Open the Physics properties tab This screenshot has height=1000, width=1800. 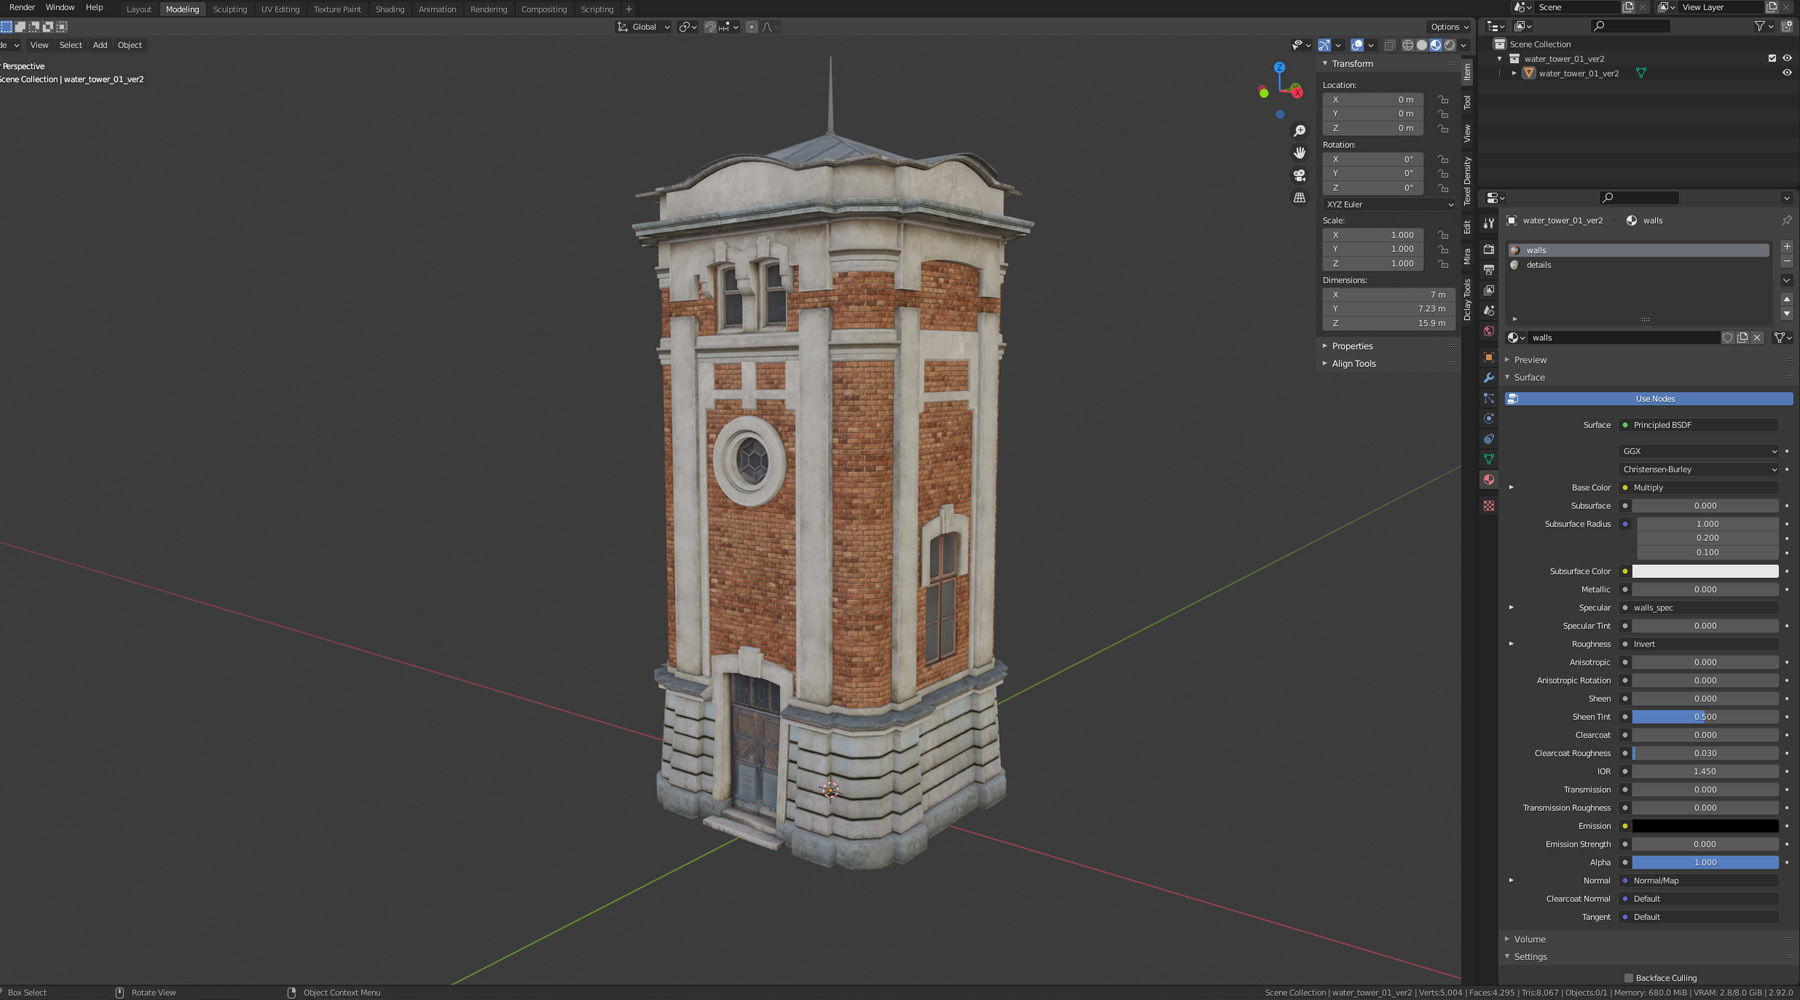pos(1489,418)
